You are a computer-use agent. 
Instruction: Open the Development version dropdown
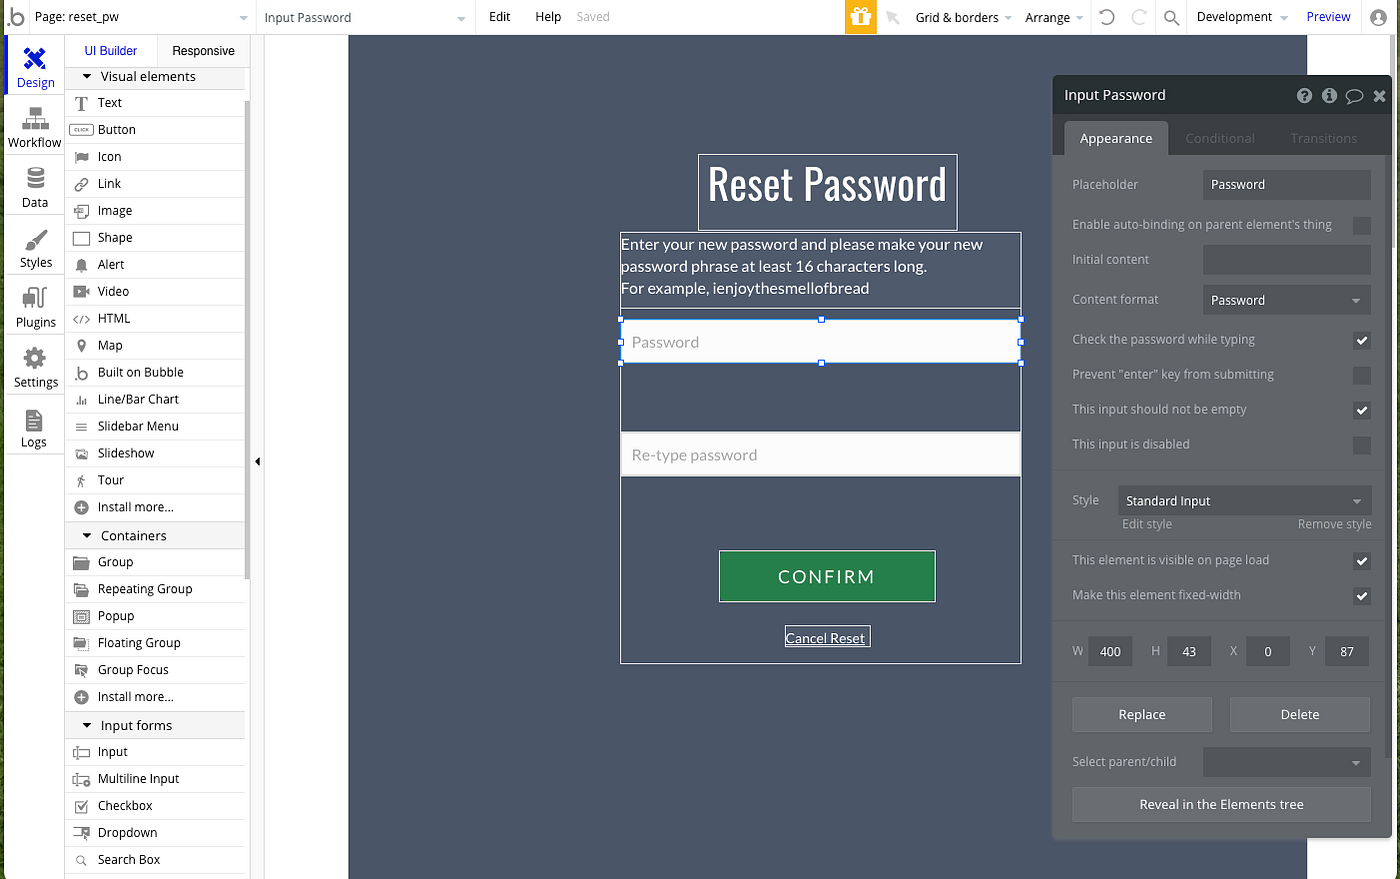coord(1242,17)
